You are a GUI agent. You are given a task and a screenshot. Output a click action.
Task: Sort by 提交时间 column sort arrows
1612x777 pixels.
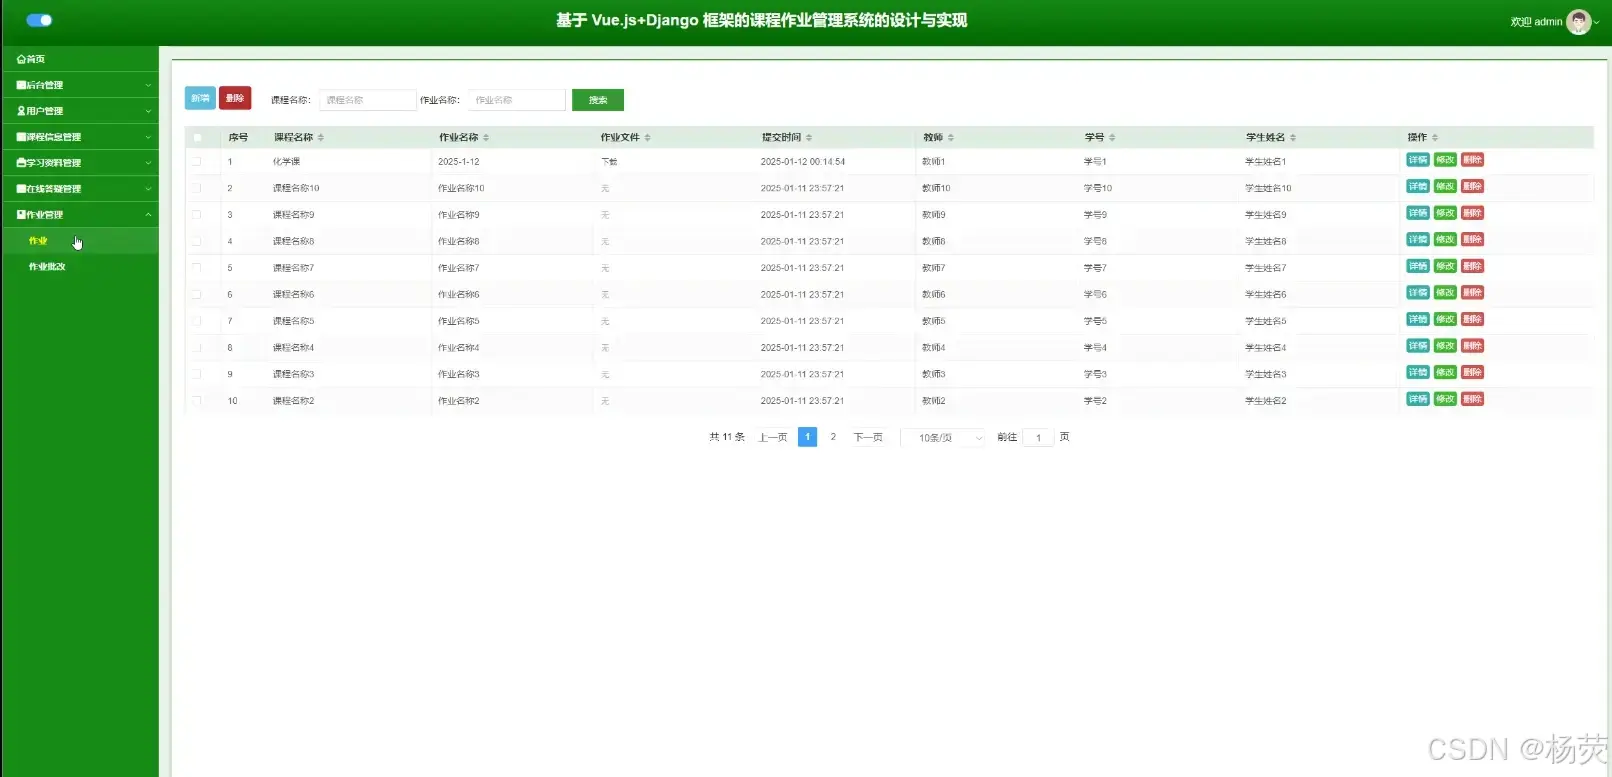(809, 138)
